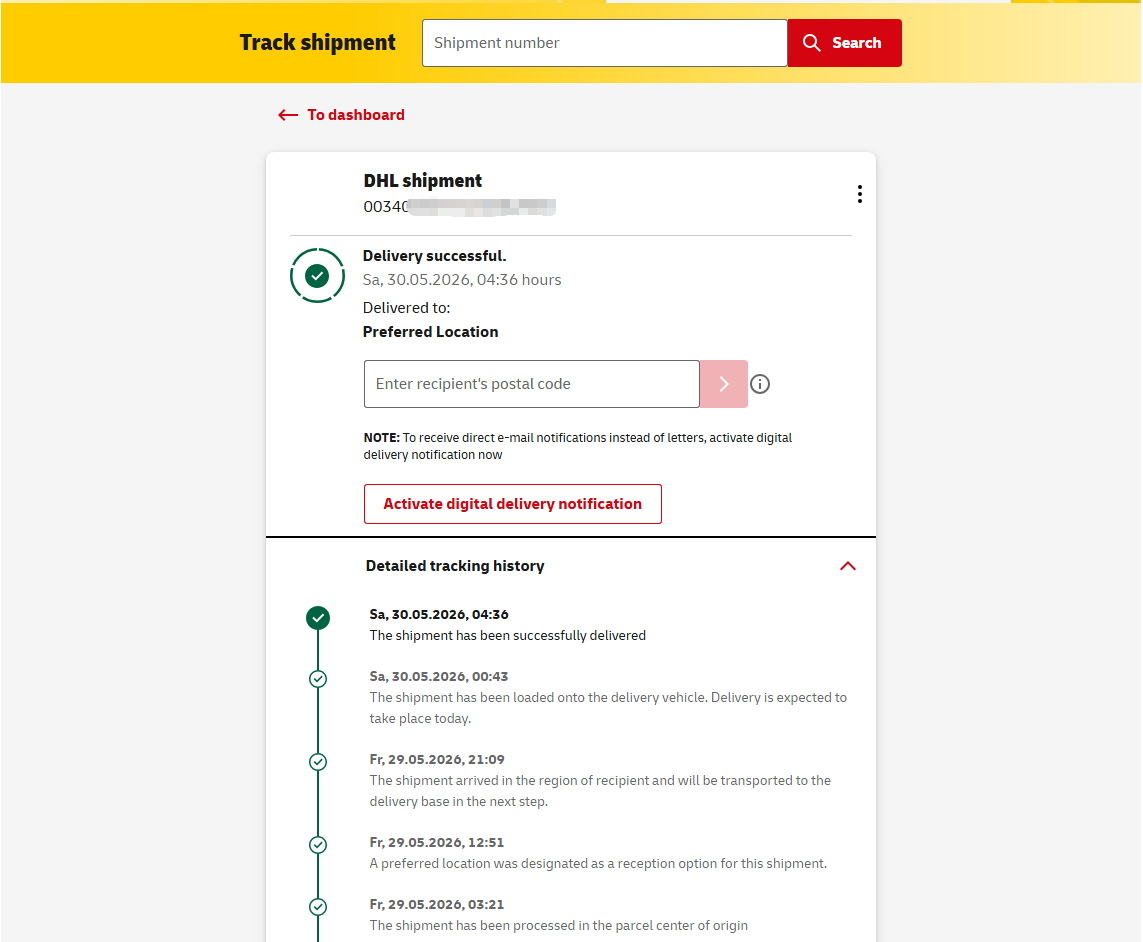Select the timeline marker for 03:21 event
Viewport: 1143px width, 942px height.
(318, 907)
